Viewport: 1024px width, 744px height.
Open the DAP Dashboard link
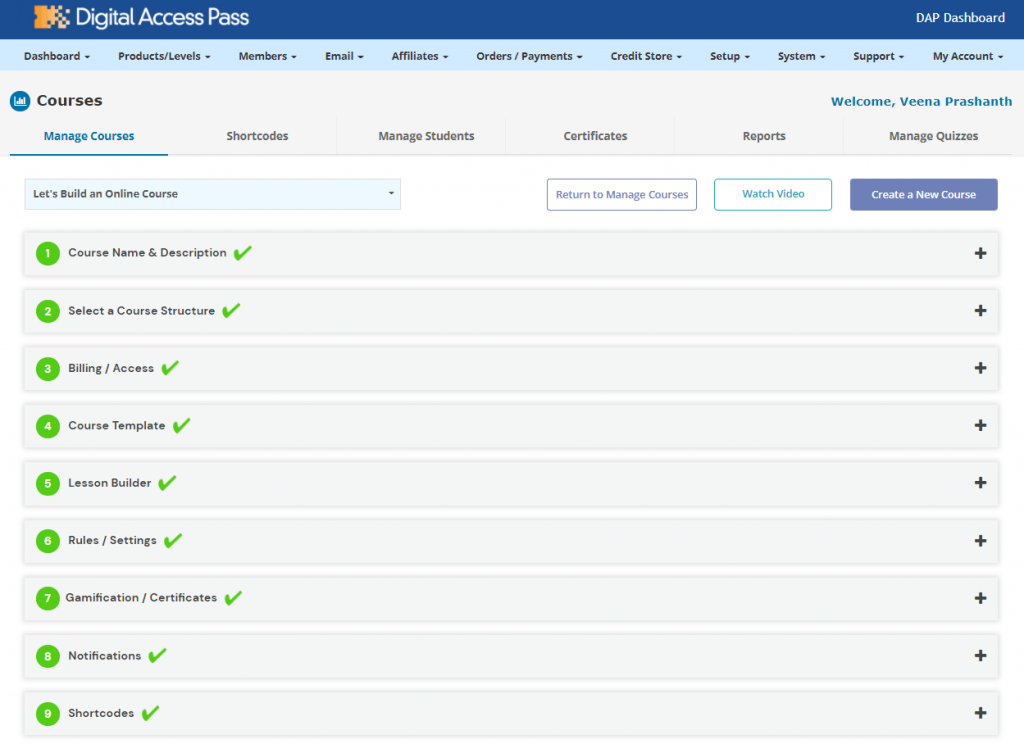[x=960, y=18]
